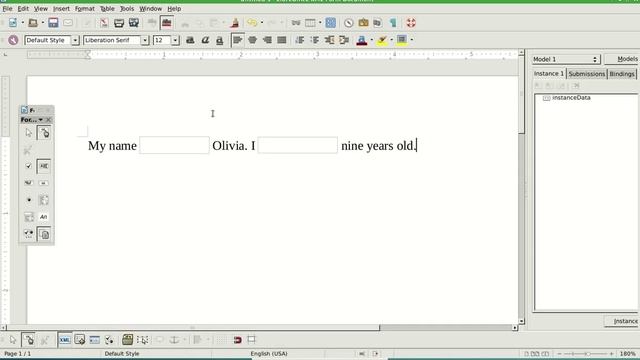Open the Format menu
Image resolution: width=640 pixels, height=360 pixels.
(84, 9)
